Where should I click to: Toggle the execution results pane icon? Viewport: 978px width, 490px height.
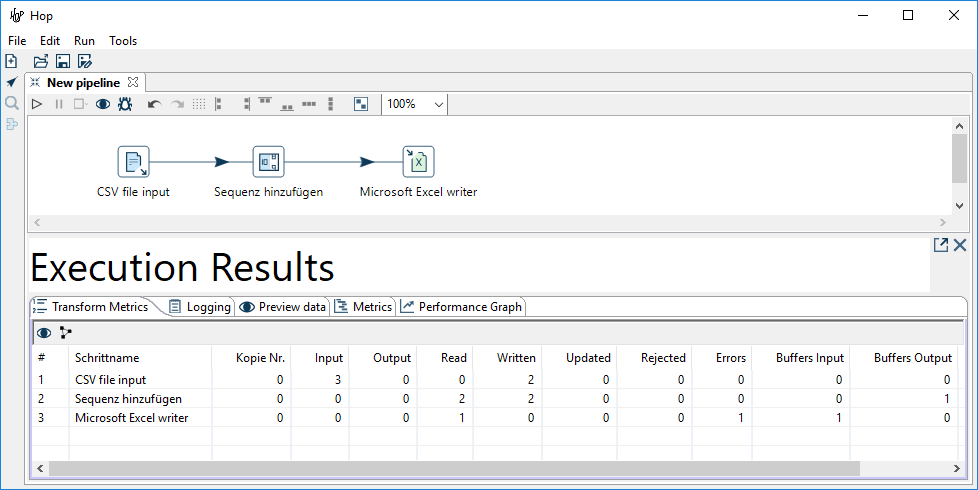pos(361,104)
